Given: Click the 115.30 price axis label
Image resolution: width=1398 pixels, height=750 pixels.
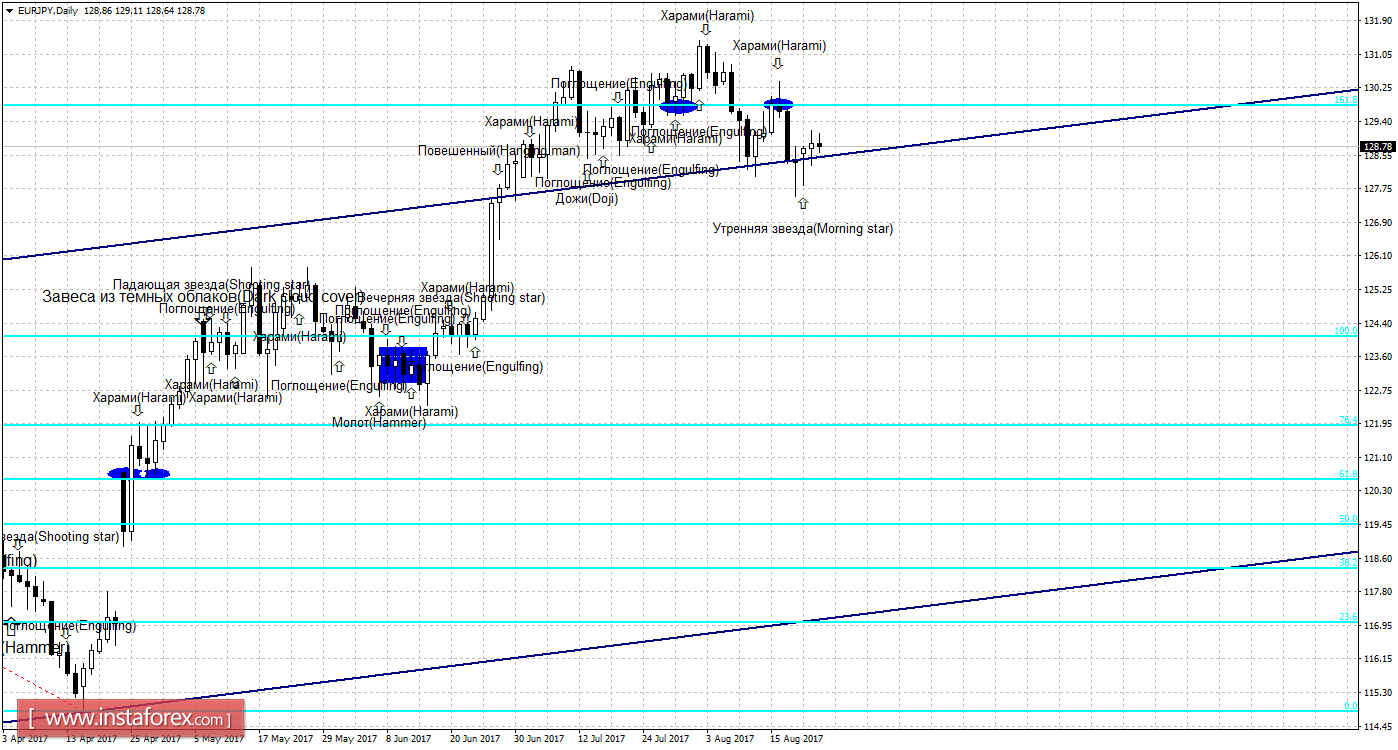Looking at the screenshot, I should click(x=1379, y=692).
